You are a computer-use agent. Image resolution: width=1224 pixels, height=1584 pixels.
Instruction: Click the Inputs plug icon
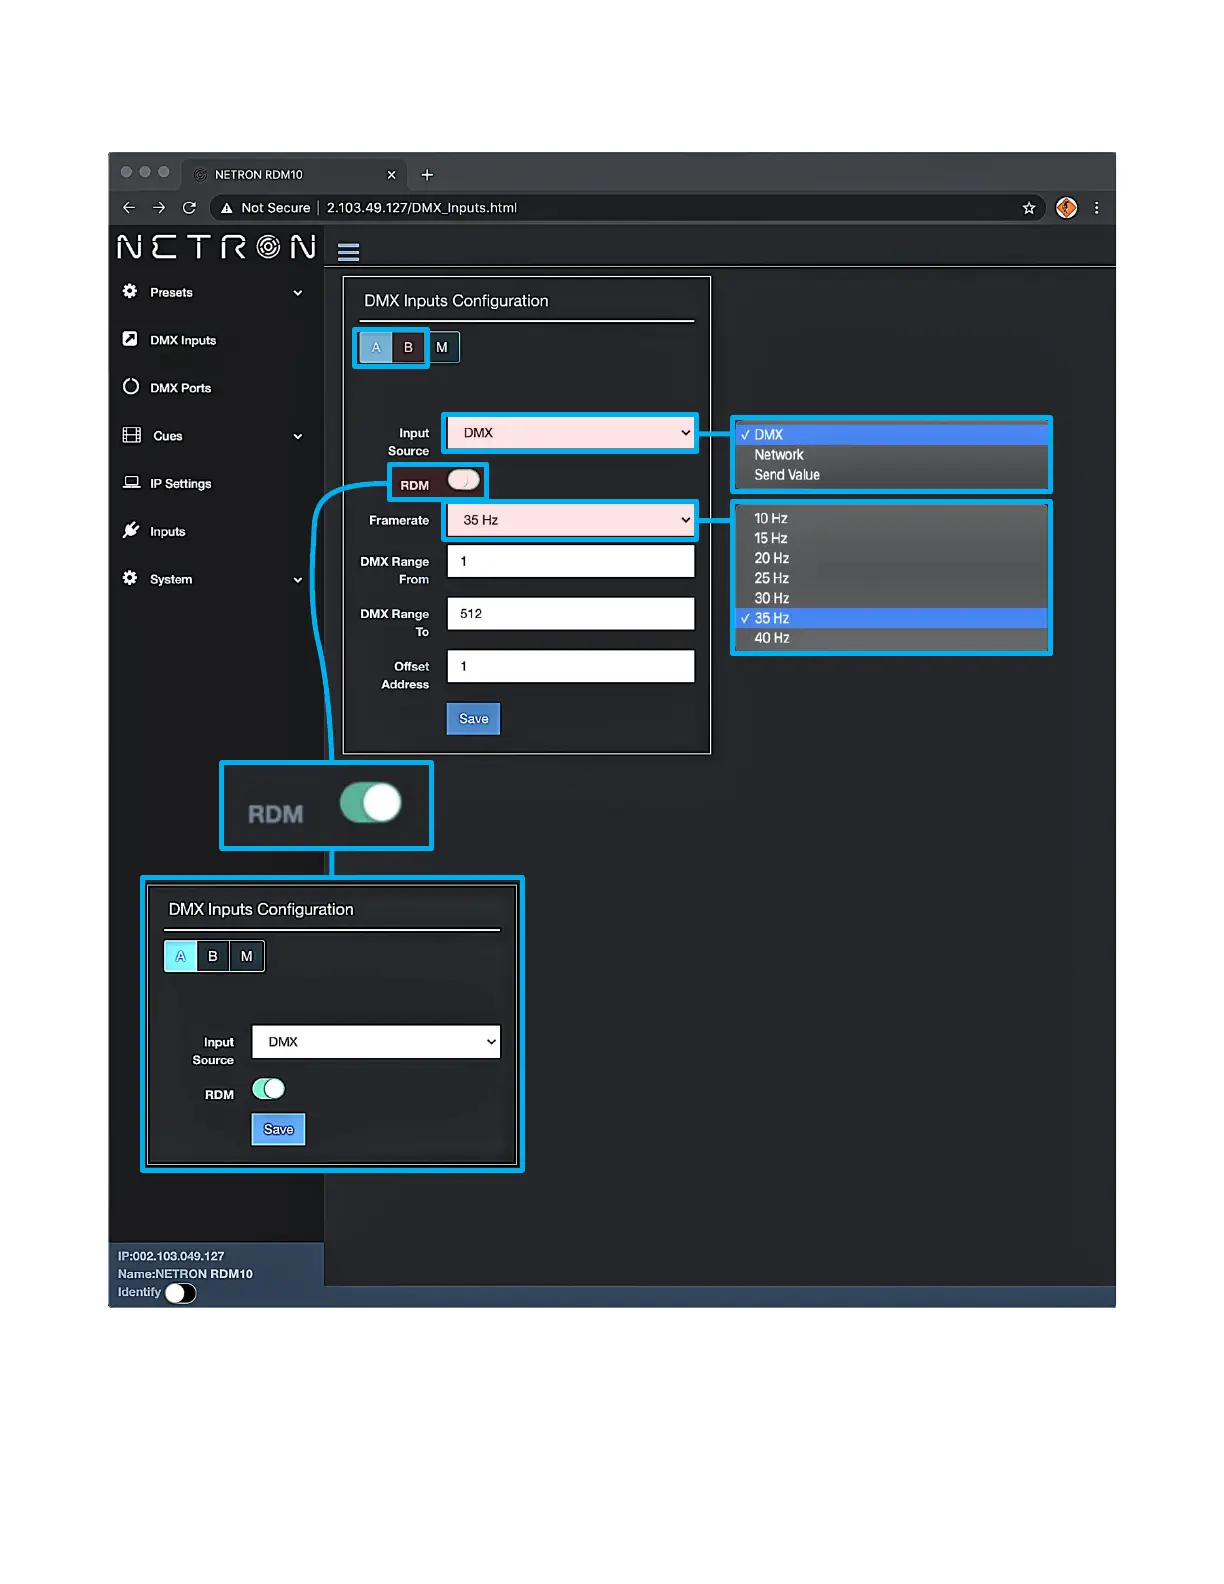(x=131, y=530)
